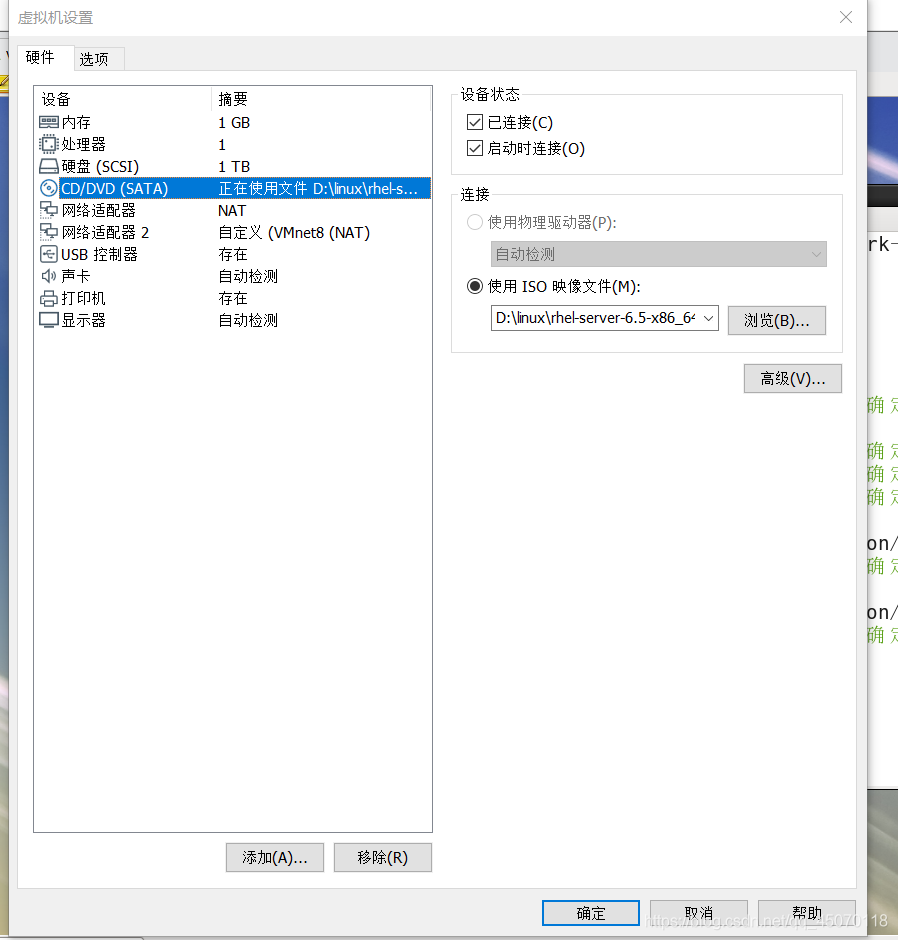The image size is (898, 940).
Task: Click the first 网络适配器 NAT network icon
Action: tap(49, 210)
